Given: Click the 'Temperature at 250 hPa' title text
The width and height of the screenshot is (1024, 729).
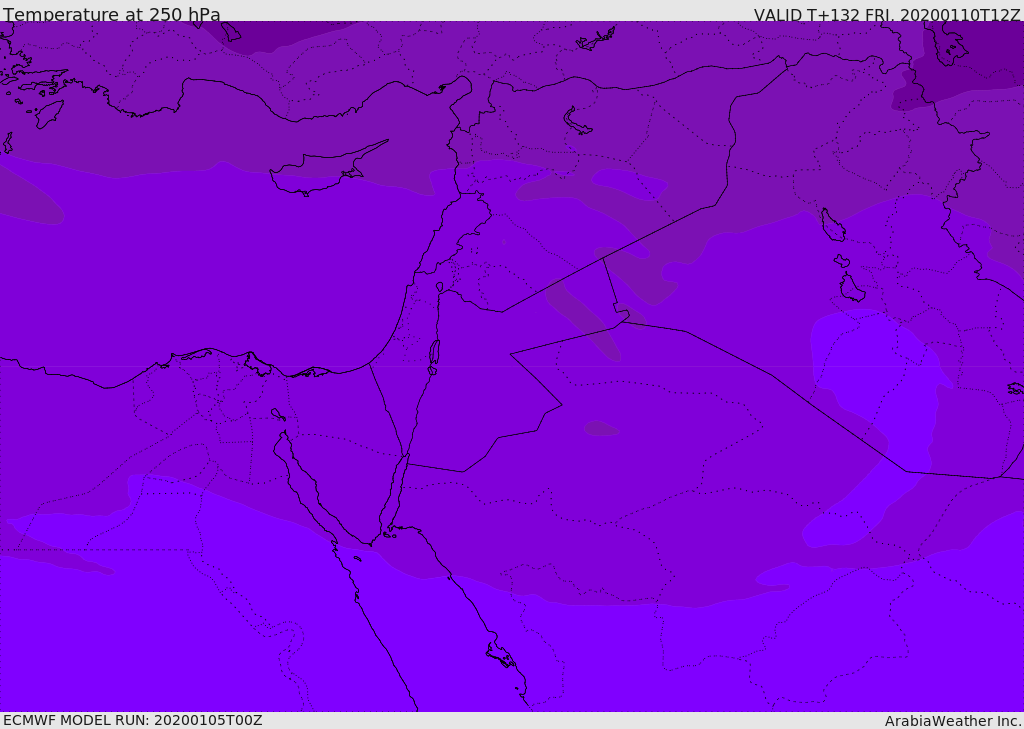Looking at the screenshot, I should 112,13.
